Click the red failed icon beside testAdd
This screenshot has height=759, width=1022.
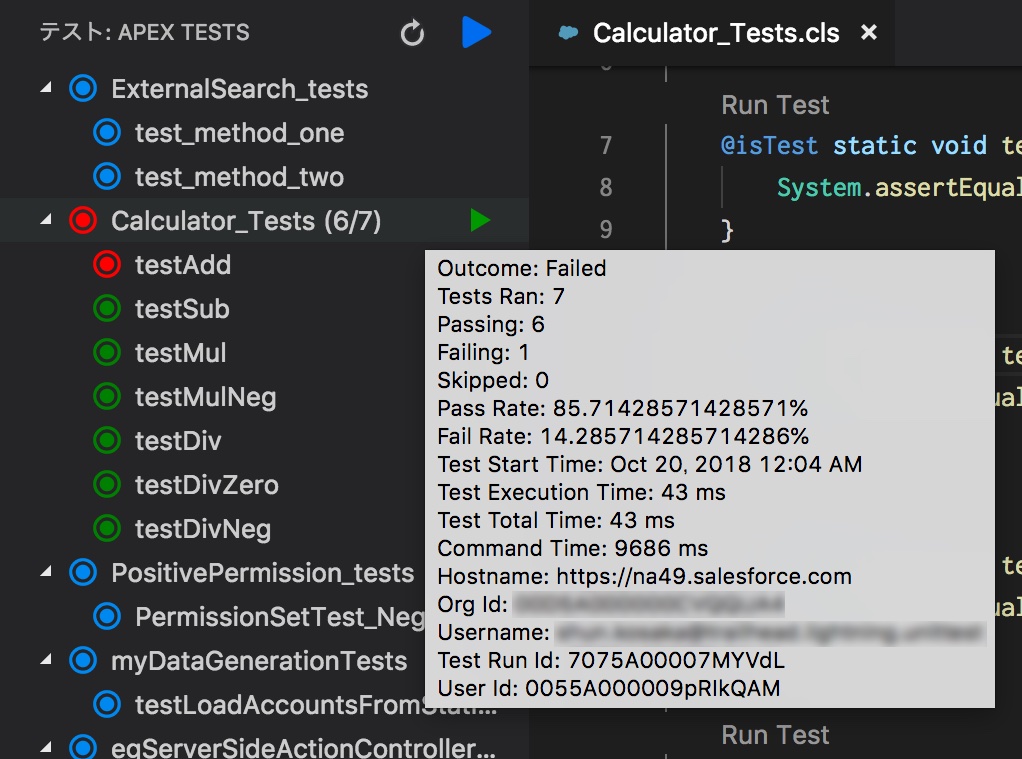tap(107, 265)
